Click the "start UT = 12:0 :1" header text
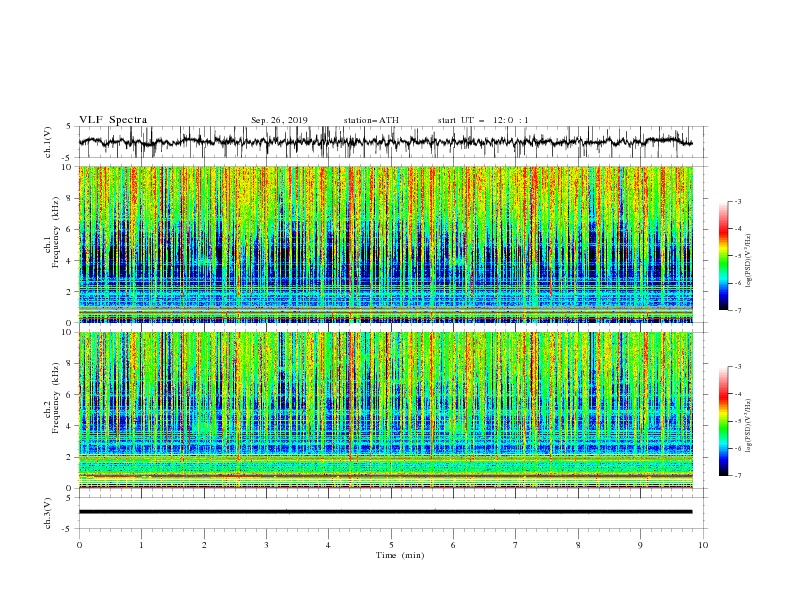 483,120
